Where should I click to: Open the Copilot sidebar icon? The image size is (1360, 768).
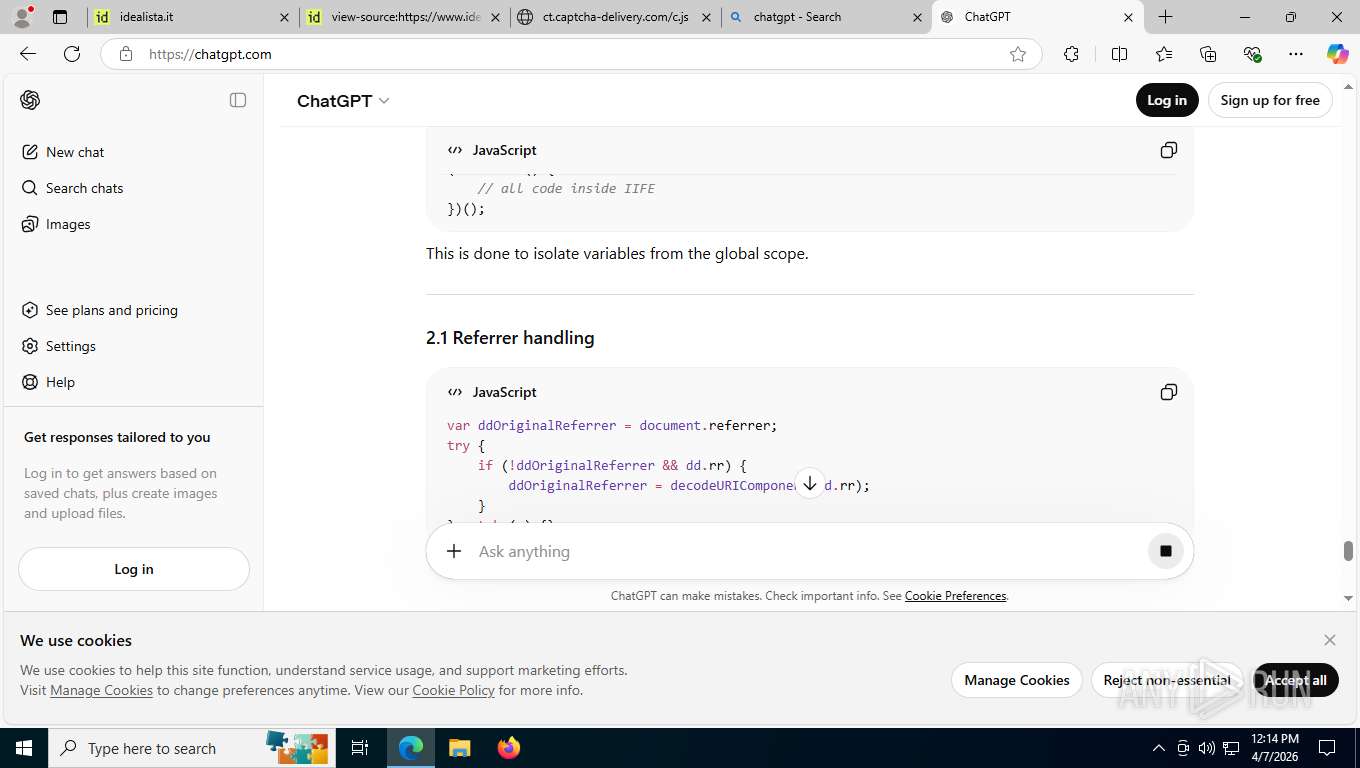click(1338, 54)
